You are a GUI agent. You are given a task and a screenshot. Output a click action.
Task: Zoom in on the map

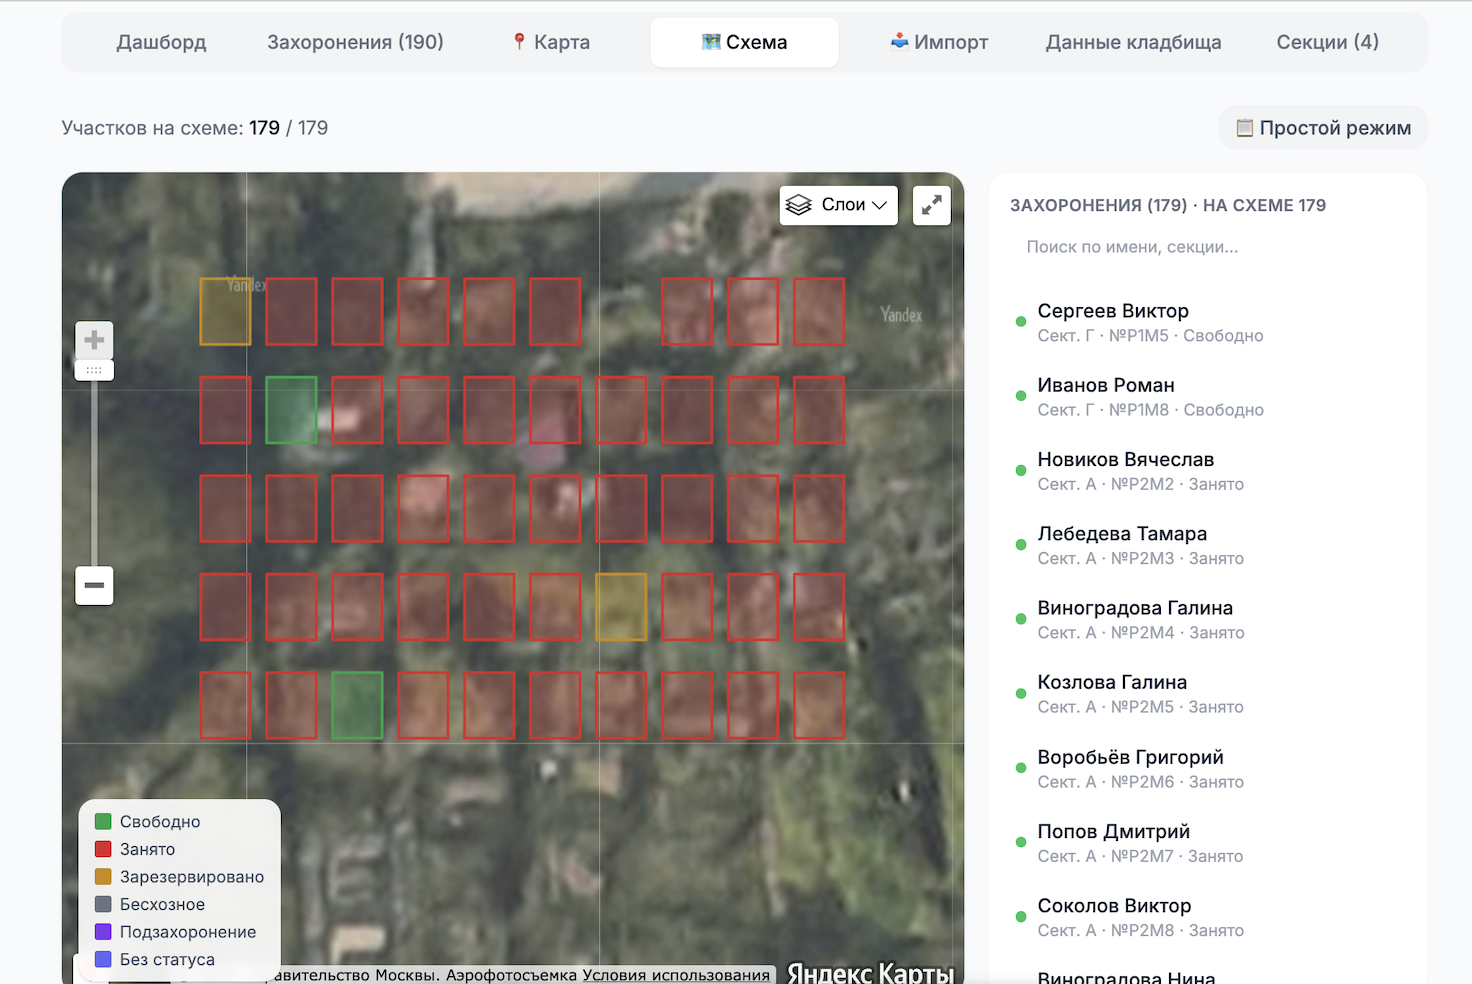pyautogui.click(x=94, y=340)
